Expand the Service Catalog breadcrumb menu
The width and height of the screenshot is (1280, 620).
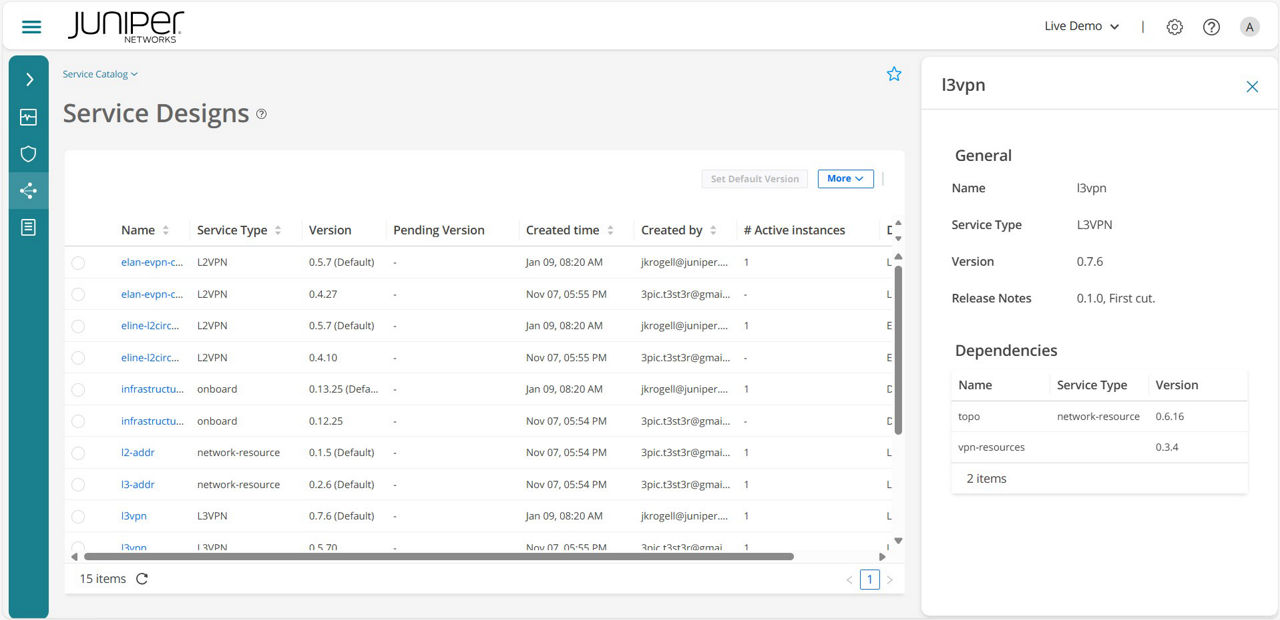[100, 73]
